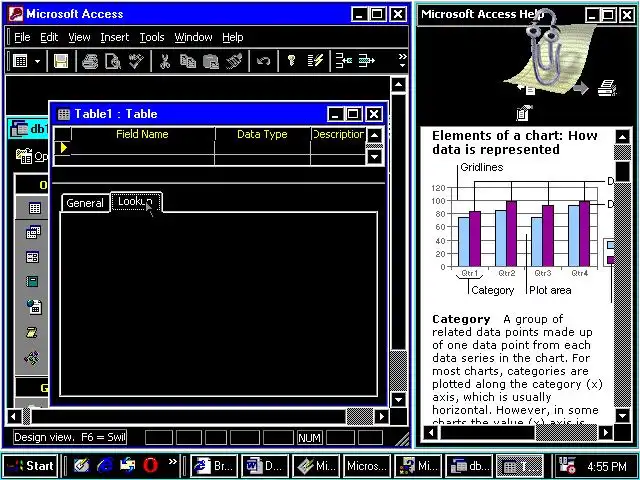
Task: Click the Undo arrow icon
Action: click(x=263, y=61)
